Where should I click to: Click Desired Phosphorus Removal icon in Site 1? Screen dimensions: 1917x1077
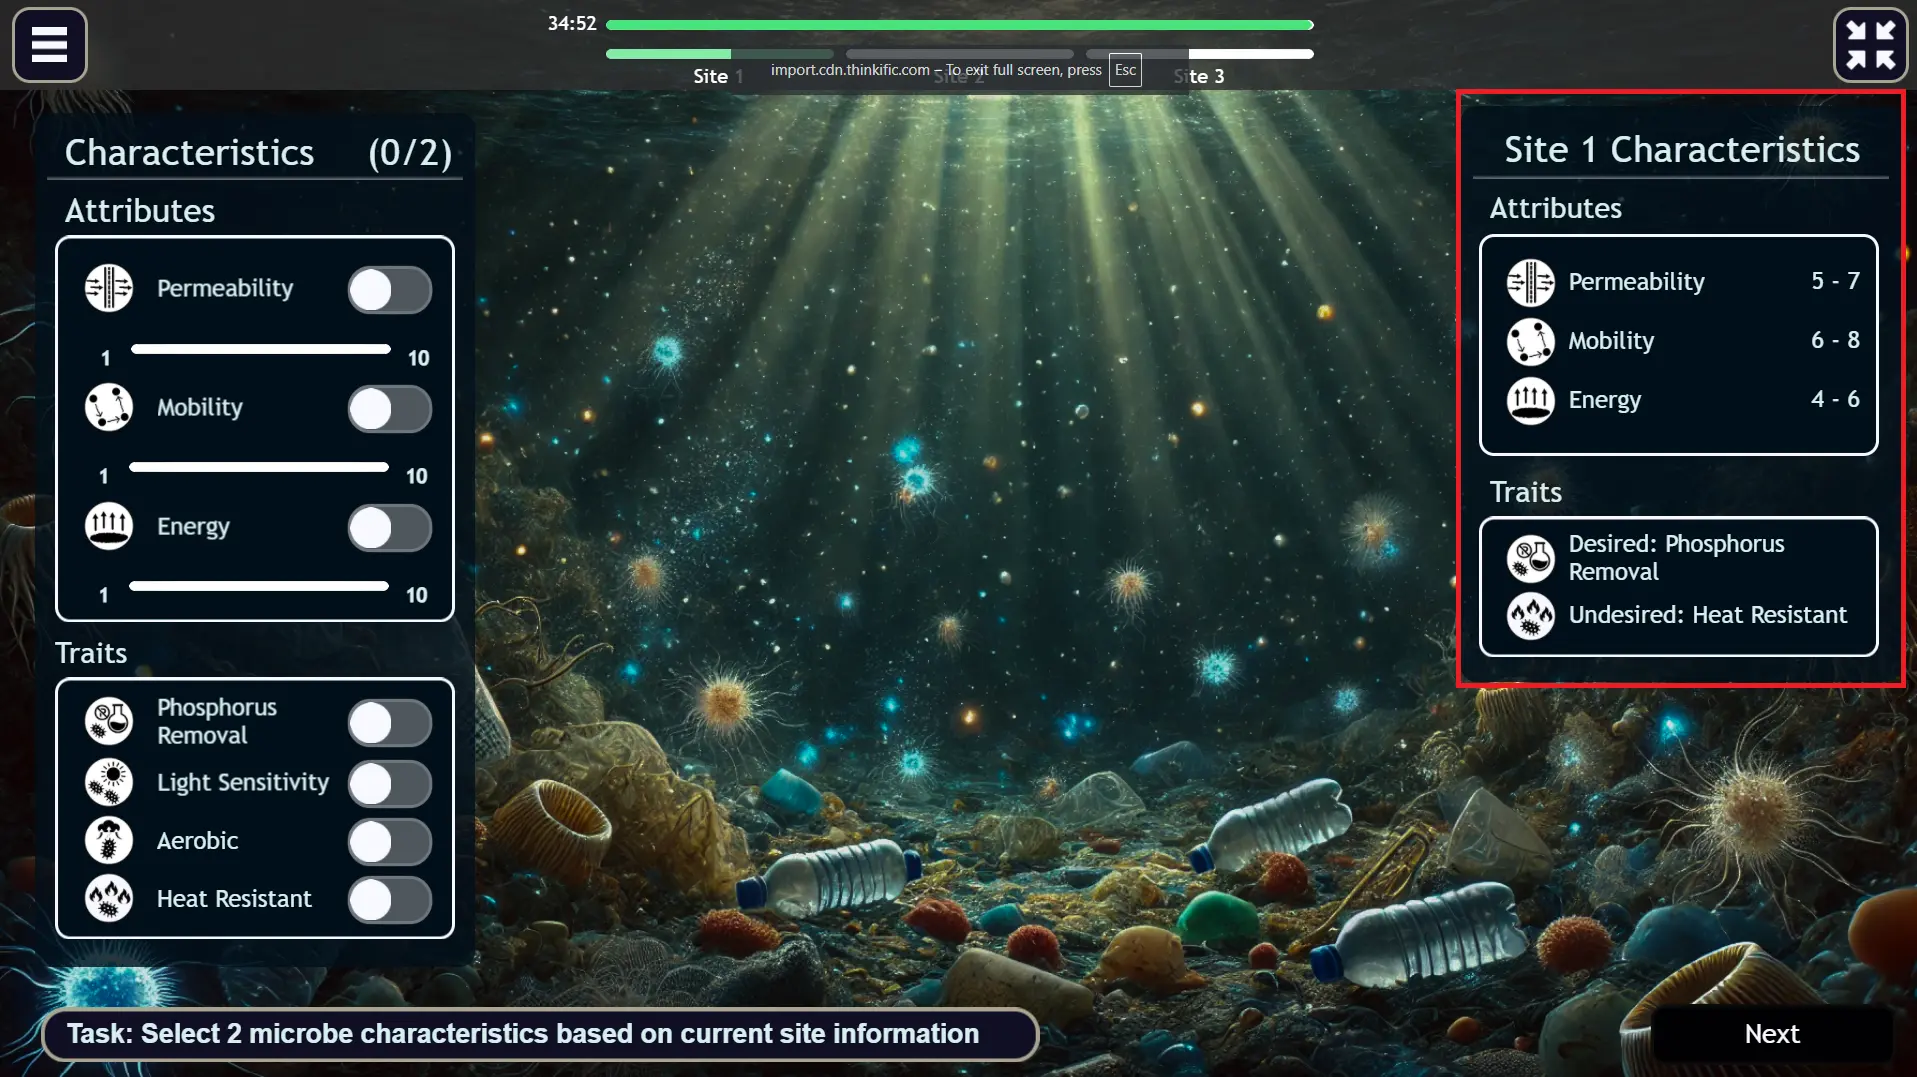(x=1530, y=558)
